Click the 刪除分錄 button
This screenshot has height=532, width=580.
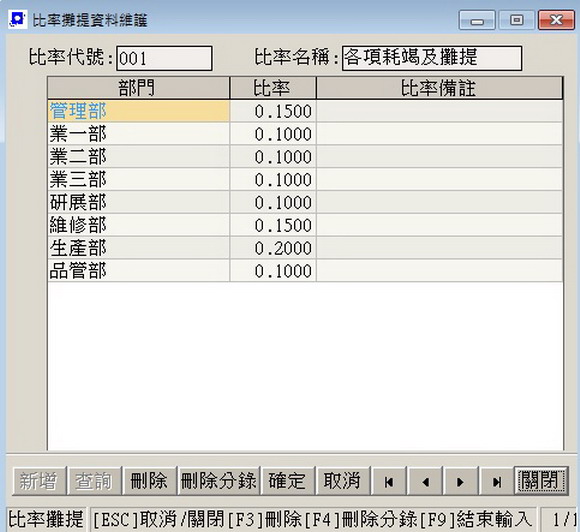point(219,481)
